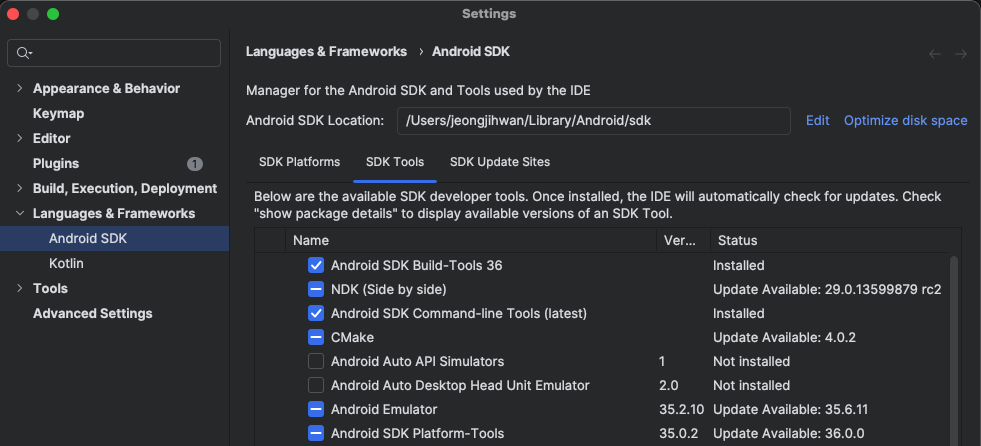Screen dimensions: 981x446
Task: Click the Android SDK Location path field
Action: click(x=594, y=121)
